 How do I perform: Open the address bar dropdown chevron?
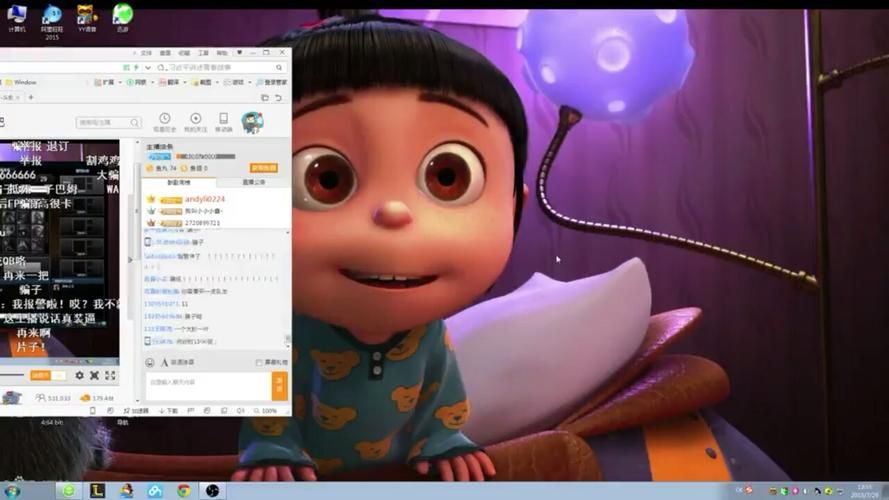148,67
